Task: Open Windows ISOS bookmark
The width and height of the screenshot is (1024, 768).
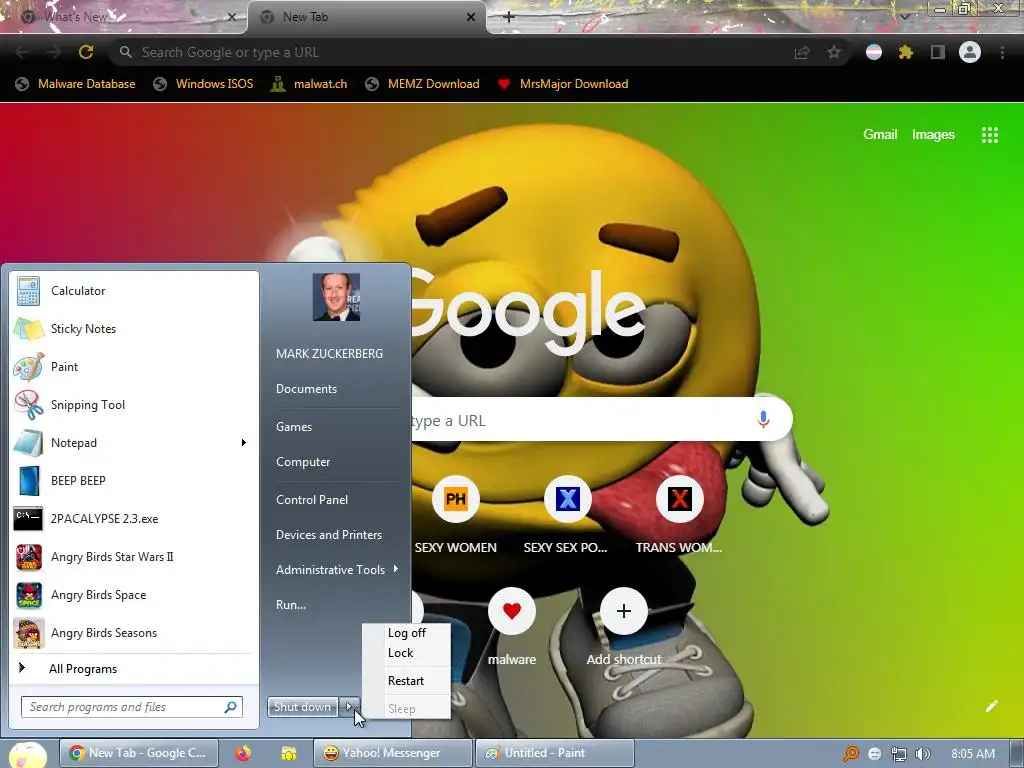Action: click(203, 84)
